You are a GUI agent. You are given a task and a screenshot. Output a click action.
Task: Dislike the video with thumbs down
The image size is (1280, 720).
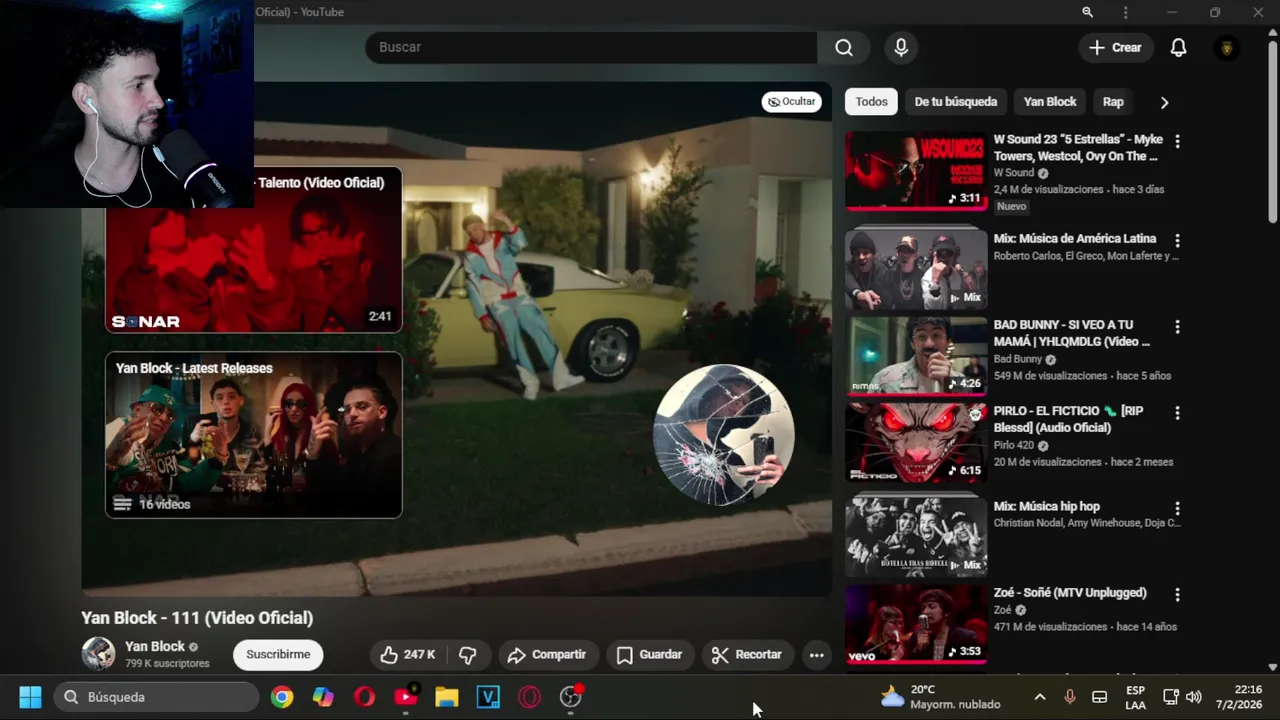tap(467, 655)
